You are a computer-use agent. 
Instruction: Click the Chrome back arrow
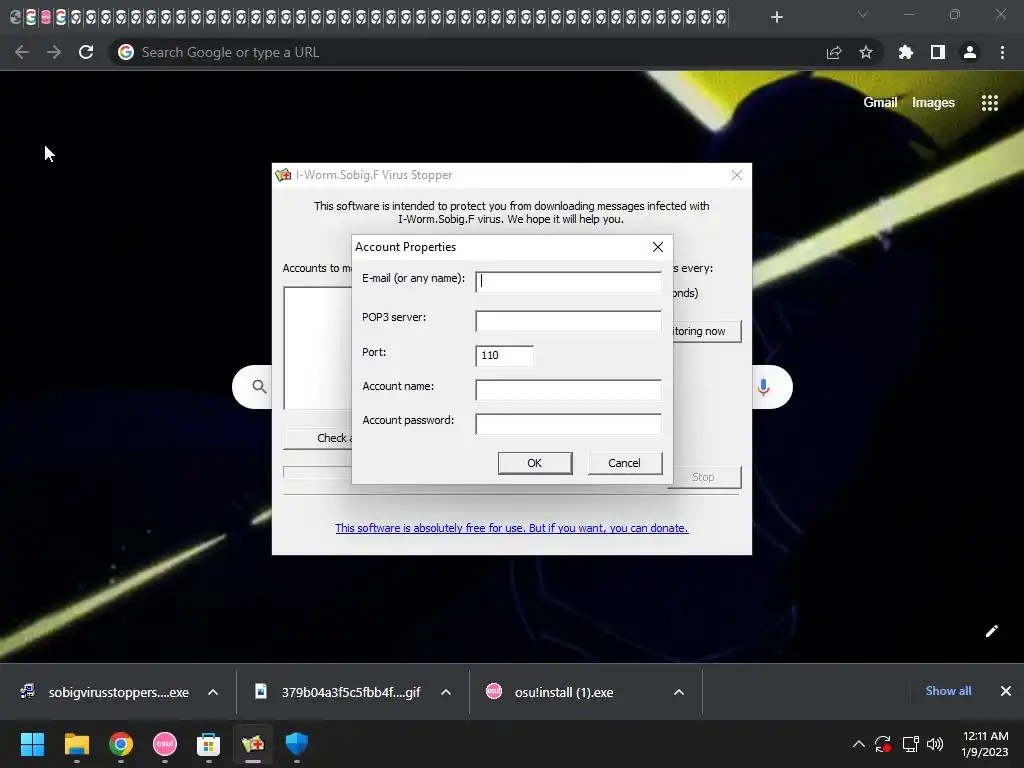coord(22,52)
